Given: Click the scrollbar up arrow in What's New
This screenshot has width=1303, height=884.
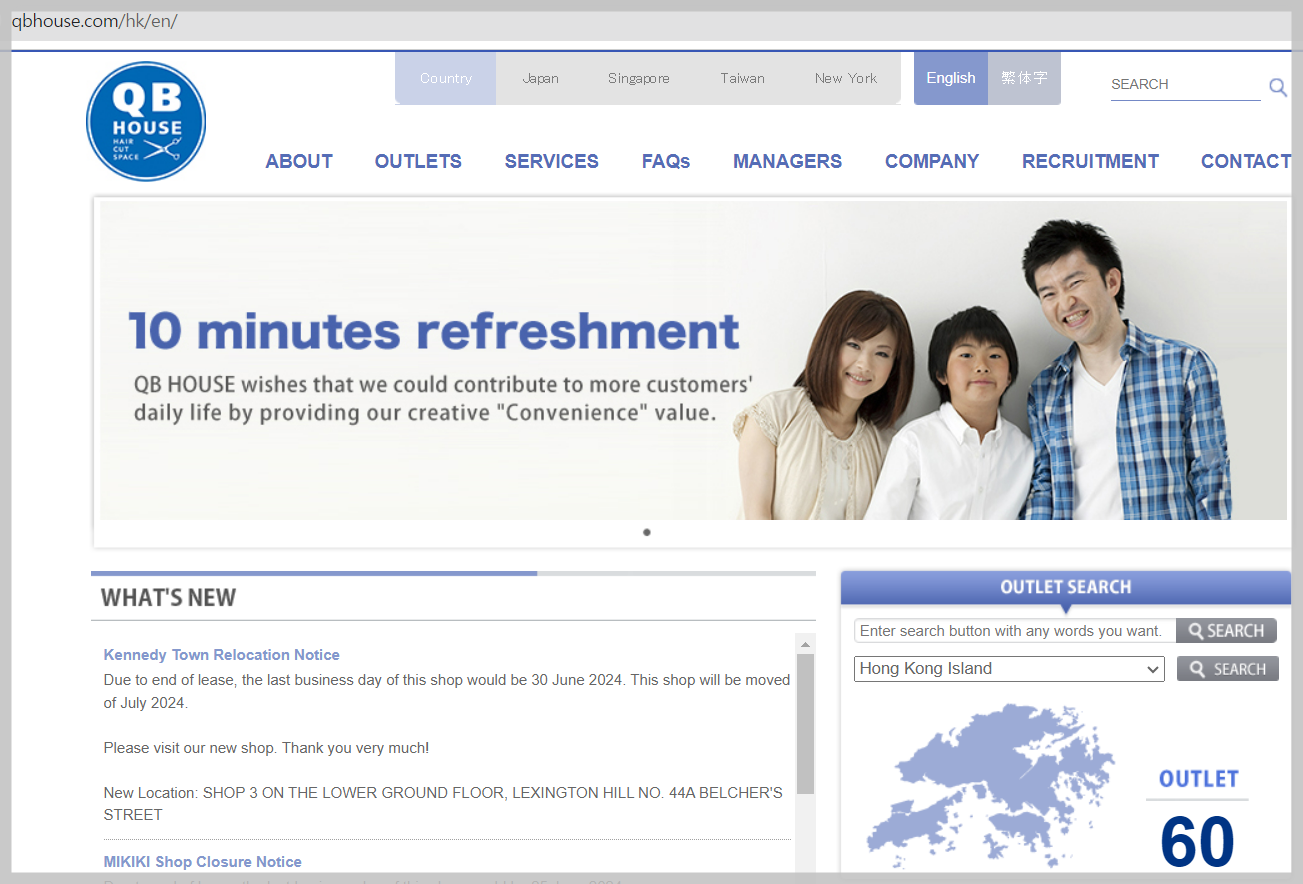Looking at the screenshot, I should coord(805,644).
